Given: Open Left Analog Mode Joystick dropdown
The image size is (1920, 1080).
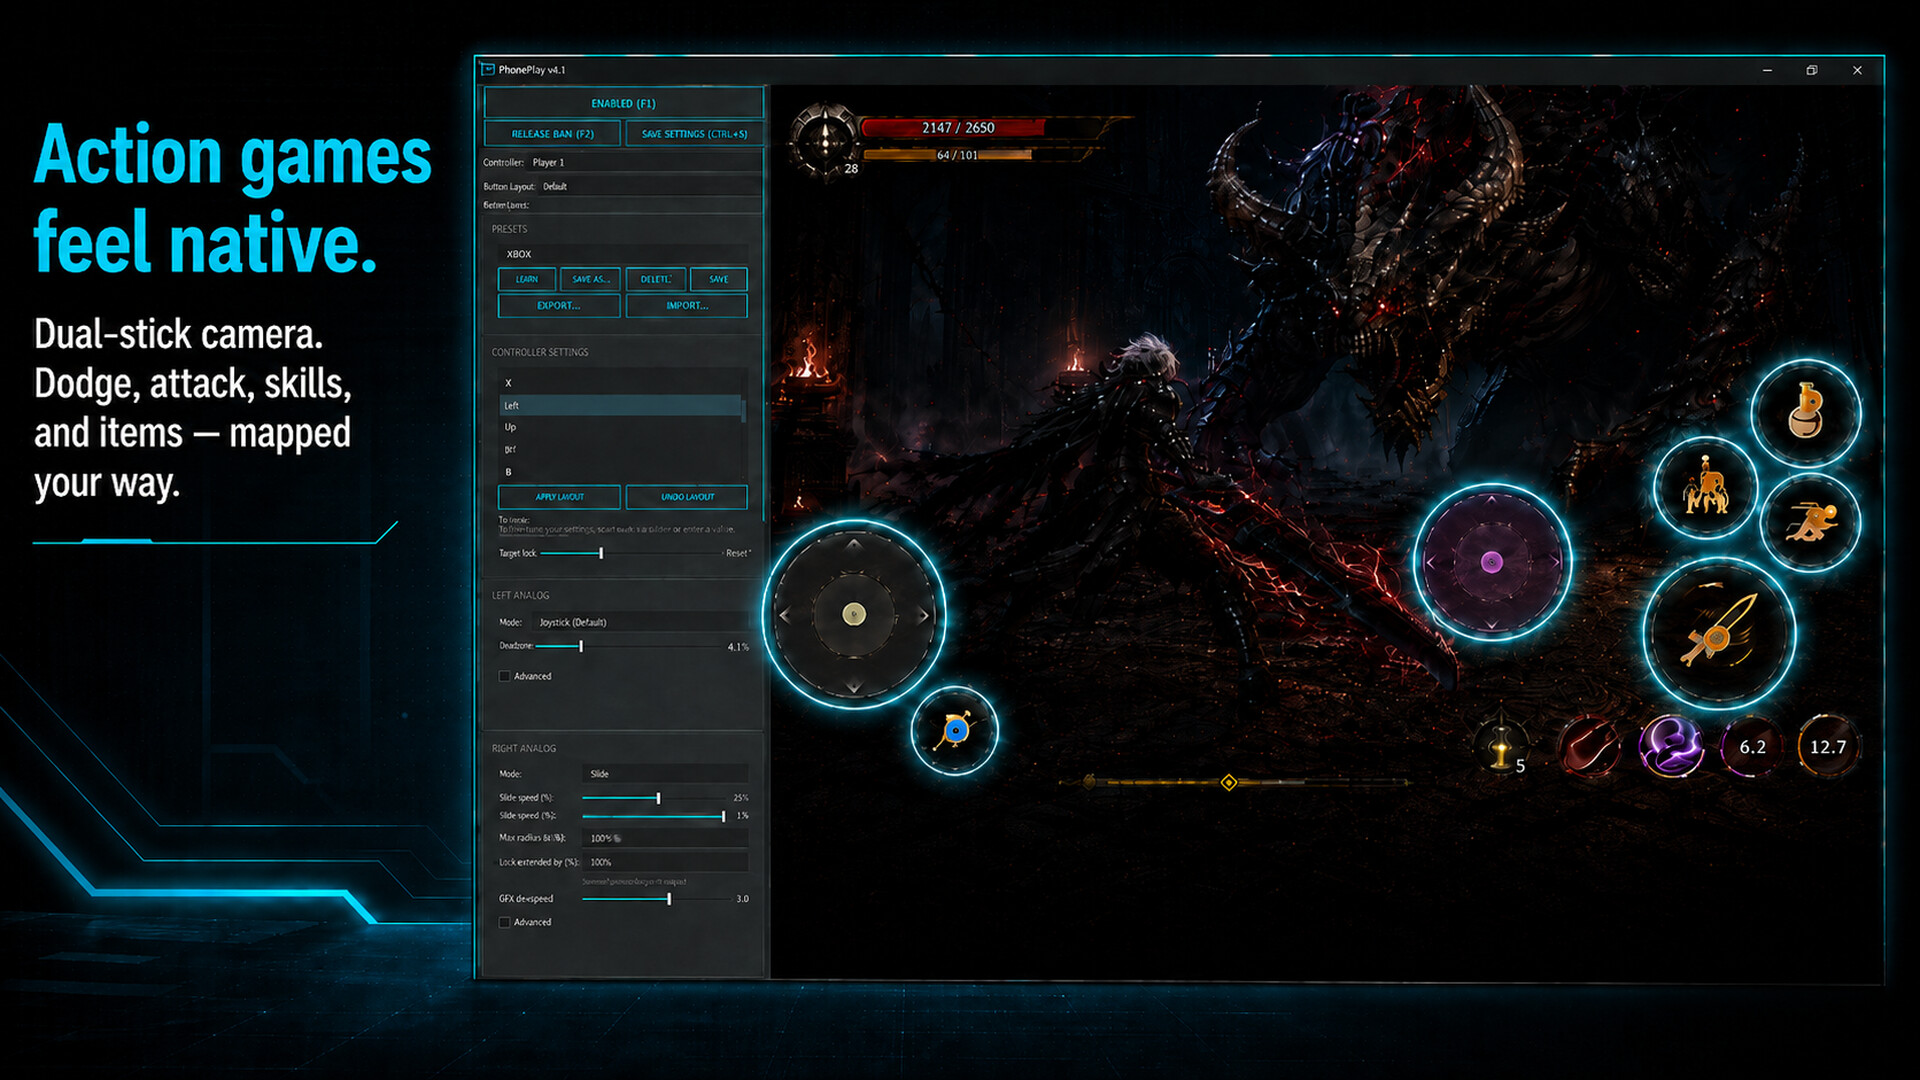Looking at the screenshot, I should [x=640, y=622].
